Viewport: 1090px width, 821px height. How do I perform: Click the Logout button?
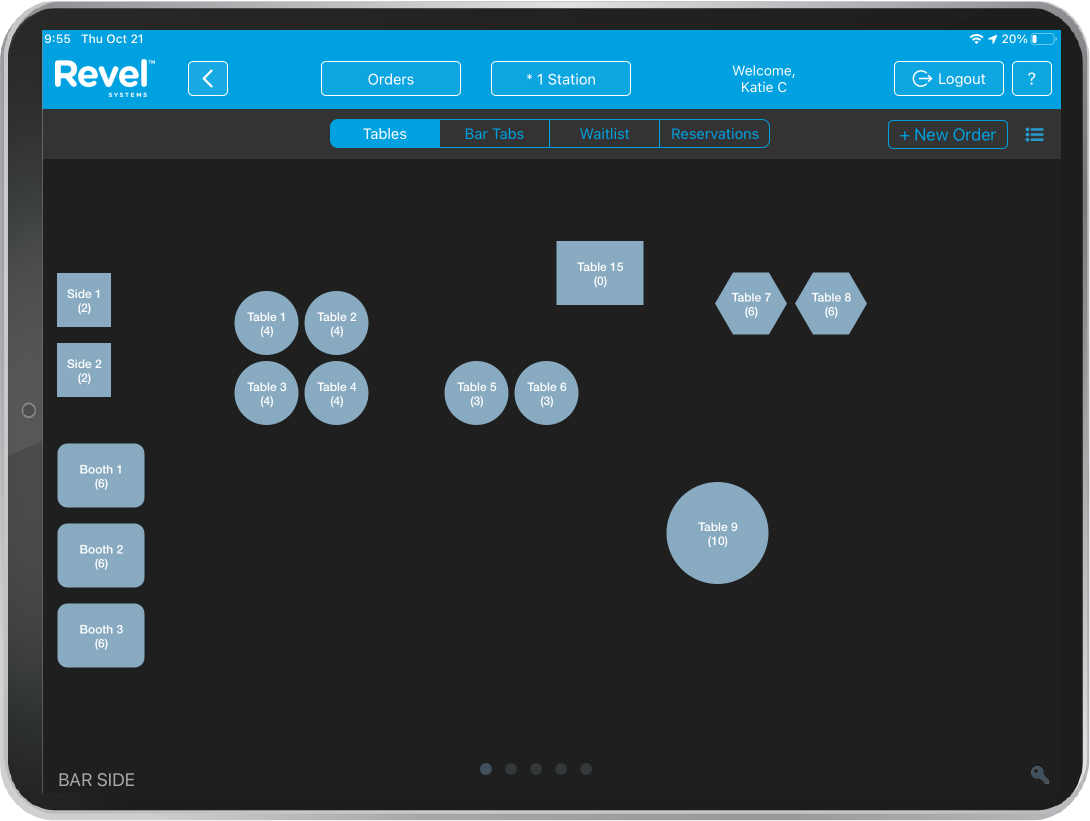(x=948, y=79)
